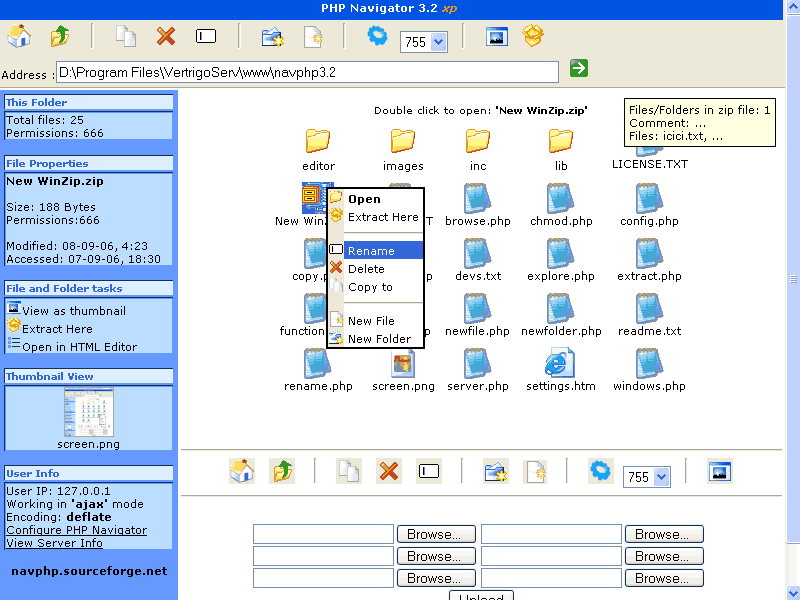Click the Rename icon in bottom toolbar

pyautogui.click(x=429, y=470)
